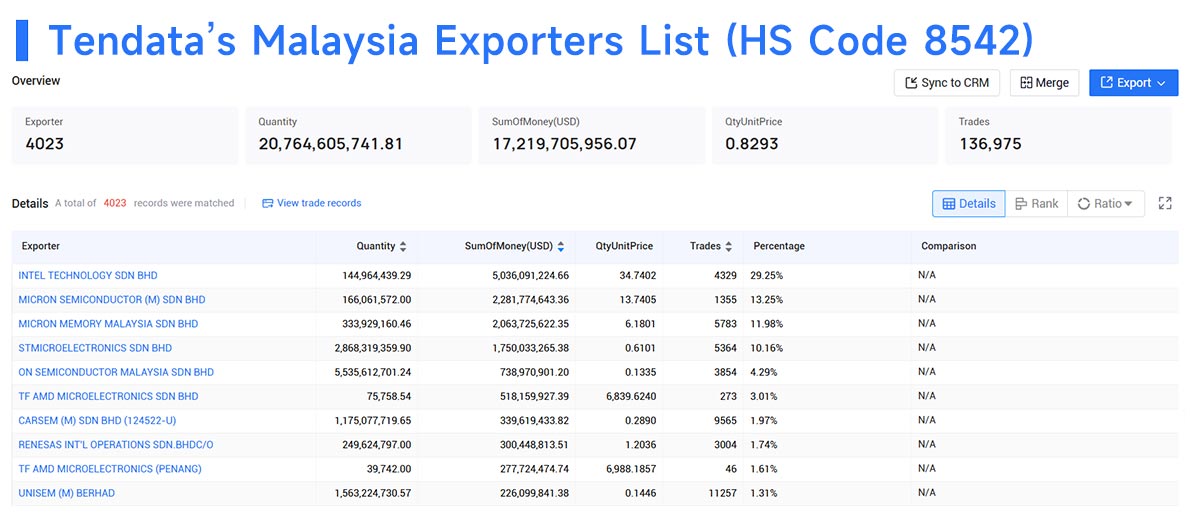Open the Export dropdown

point(1133,83)
